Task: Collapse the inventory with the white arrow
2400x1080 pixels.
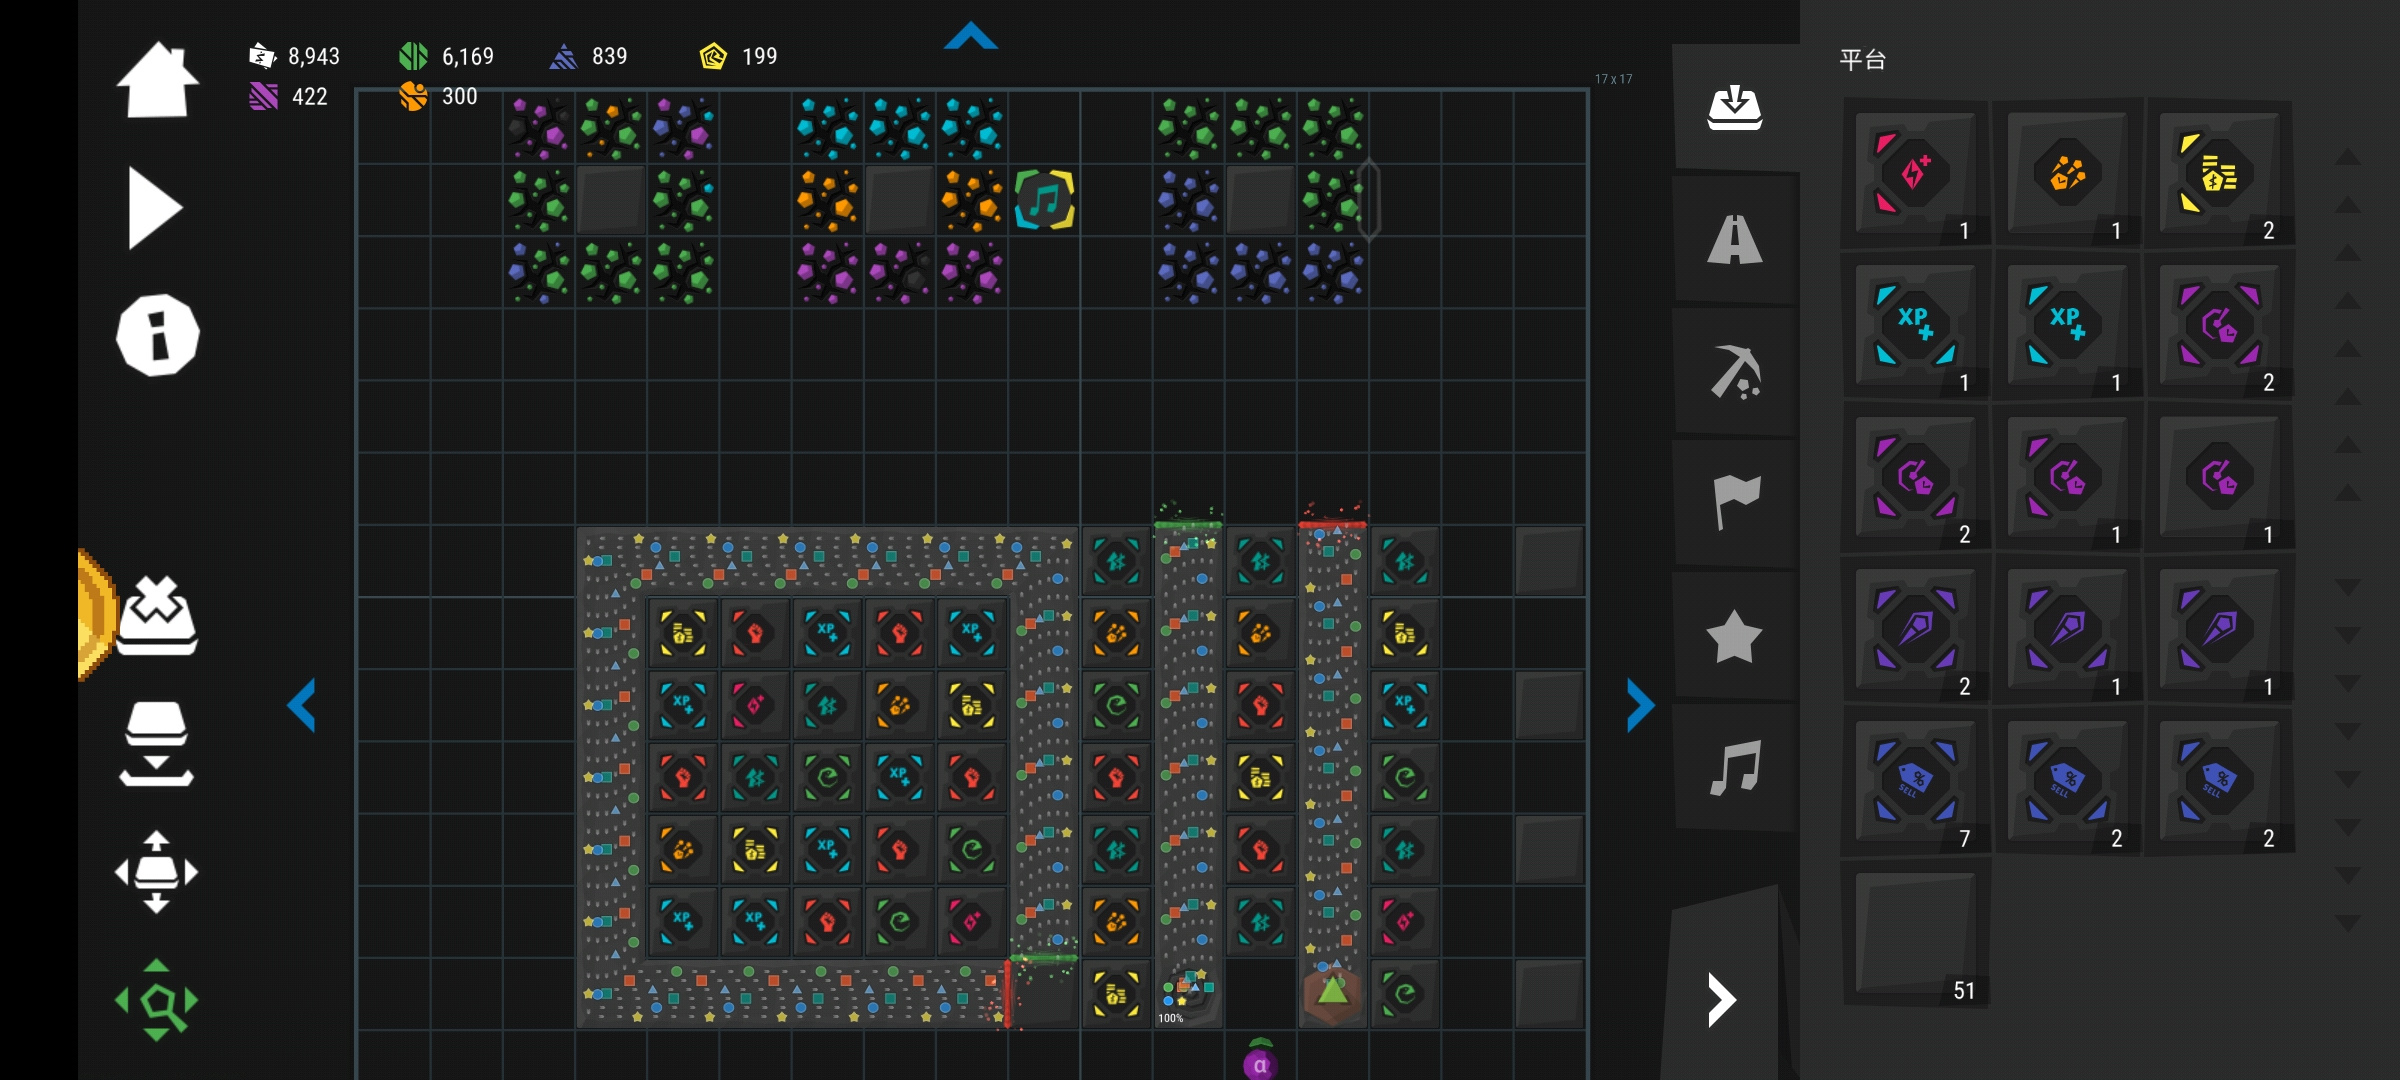Action: coord(1720,1000)
